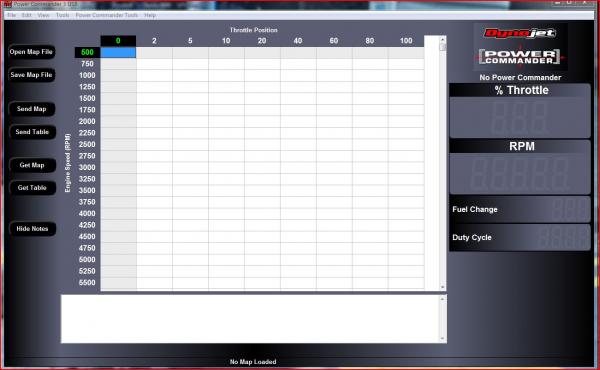Select the 3000 RPM row header

point(87,168)
